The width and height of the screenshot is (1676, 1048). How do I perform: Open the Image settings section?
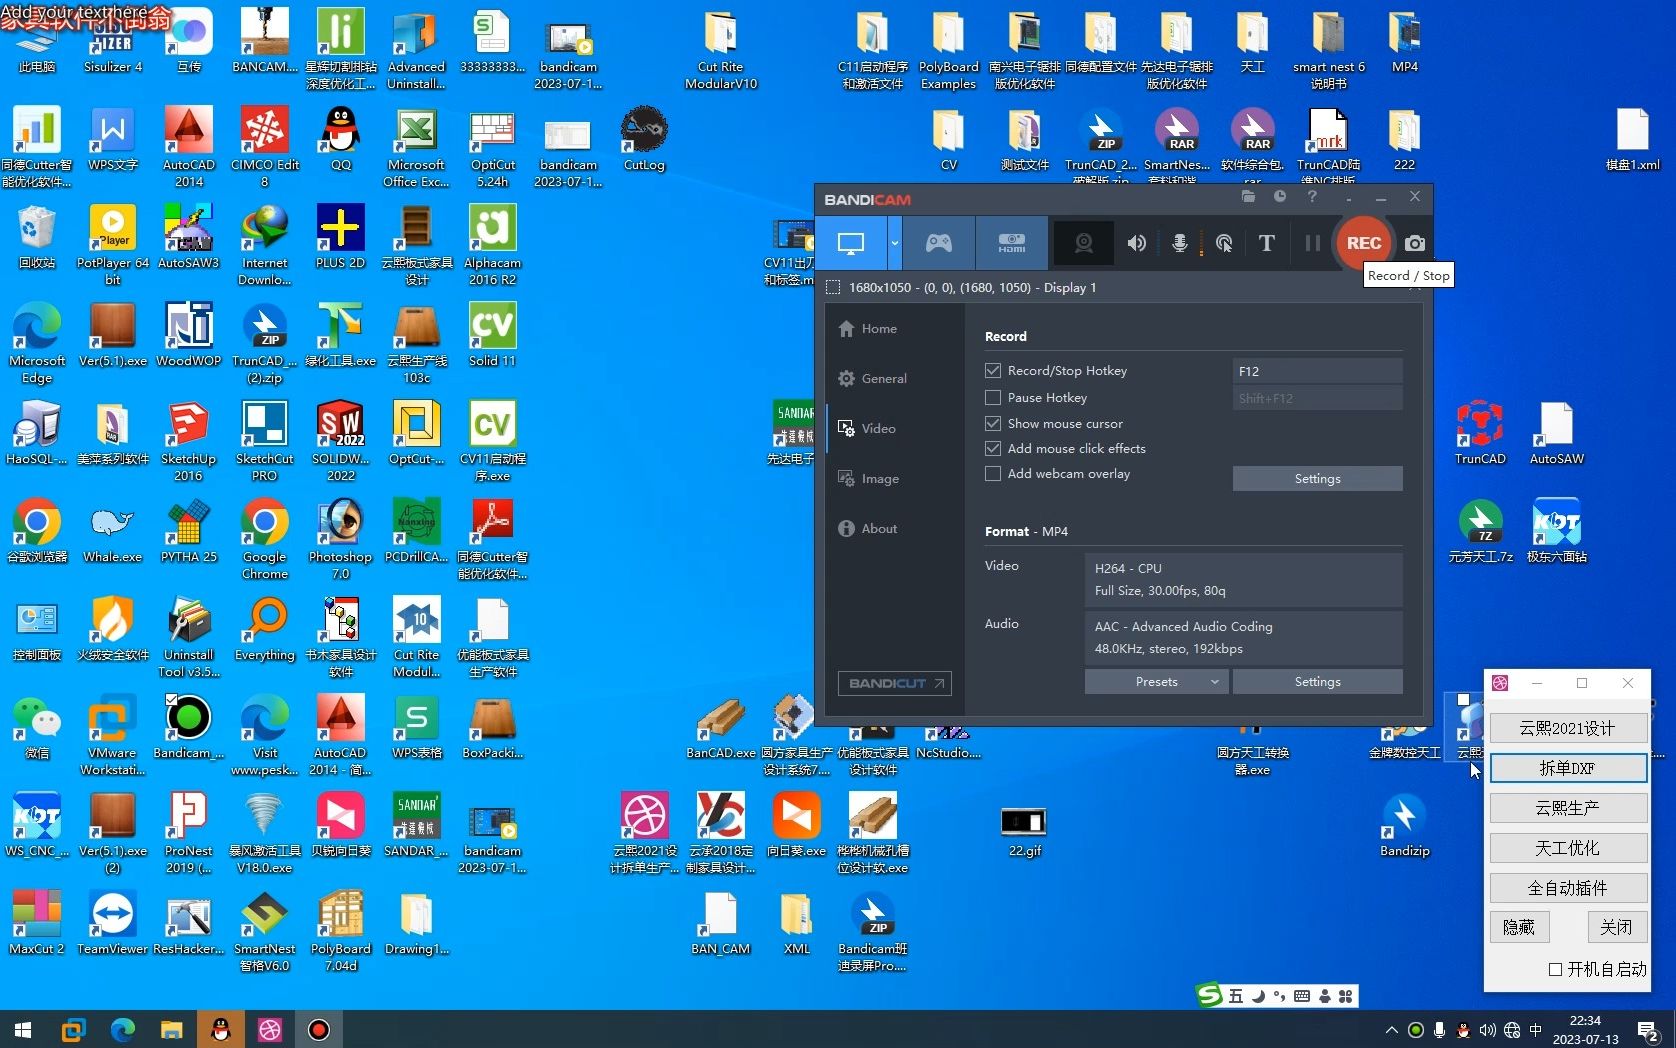tap(869, 479)
